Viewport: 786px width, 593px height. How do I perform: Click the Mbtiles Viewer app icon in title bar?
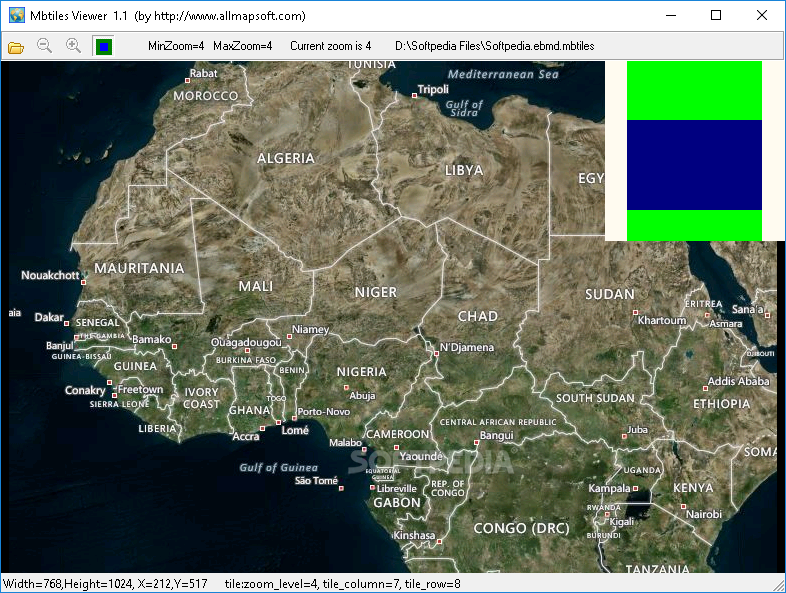coord(17,15)
